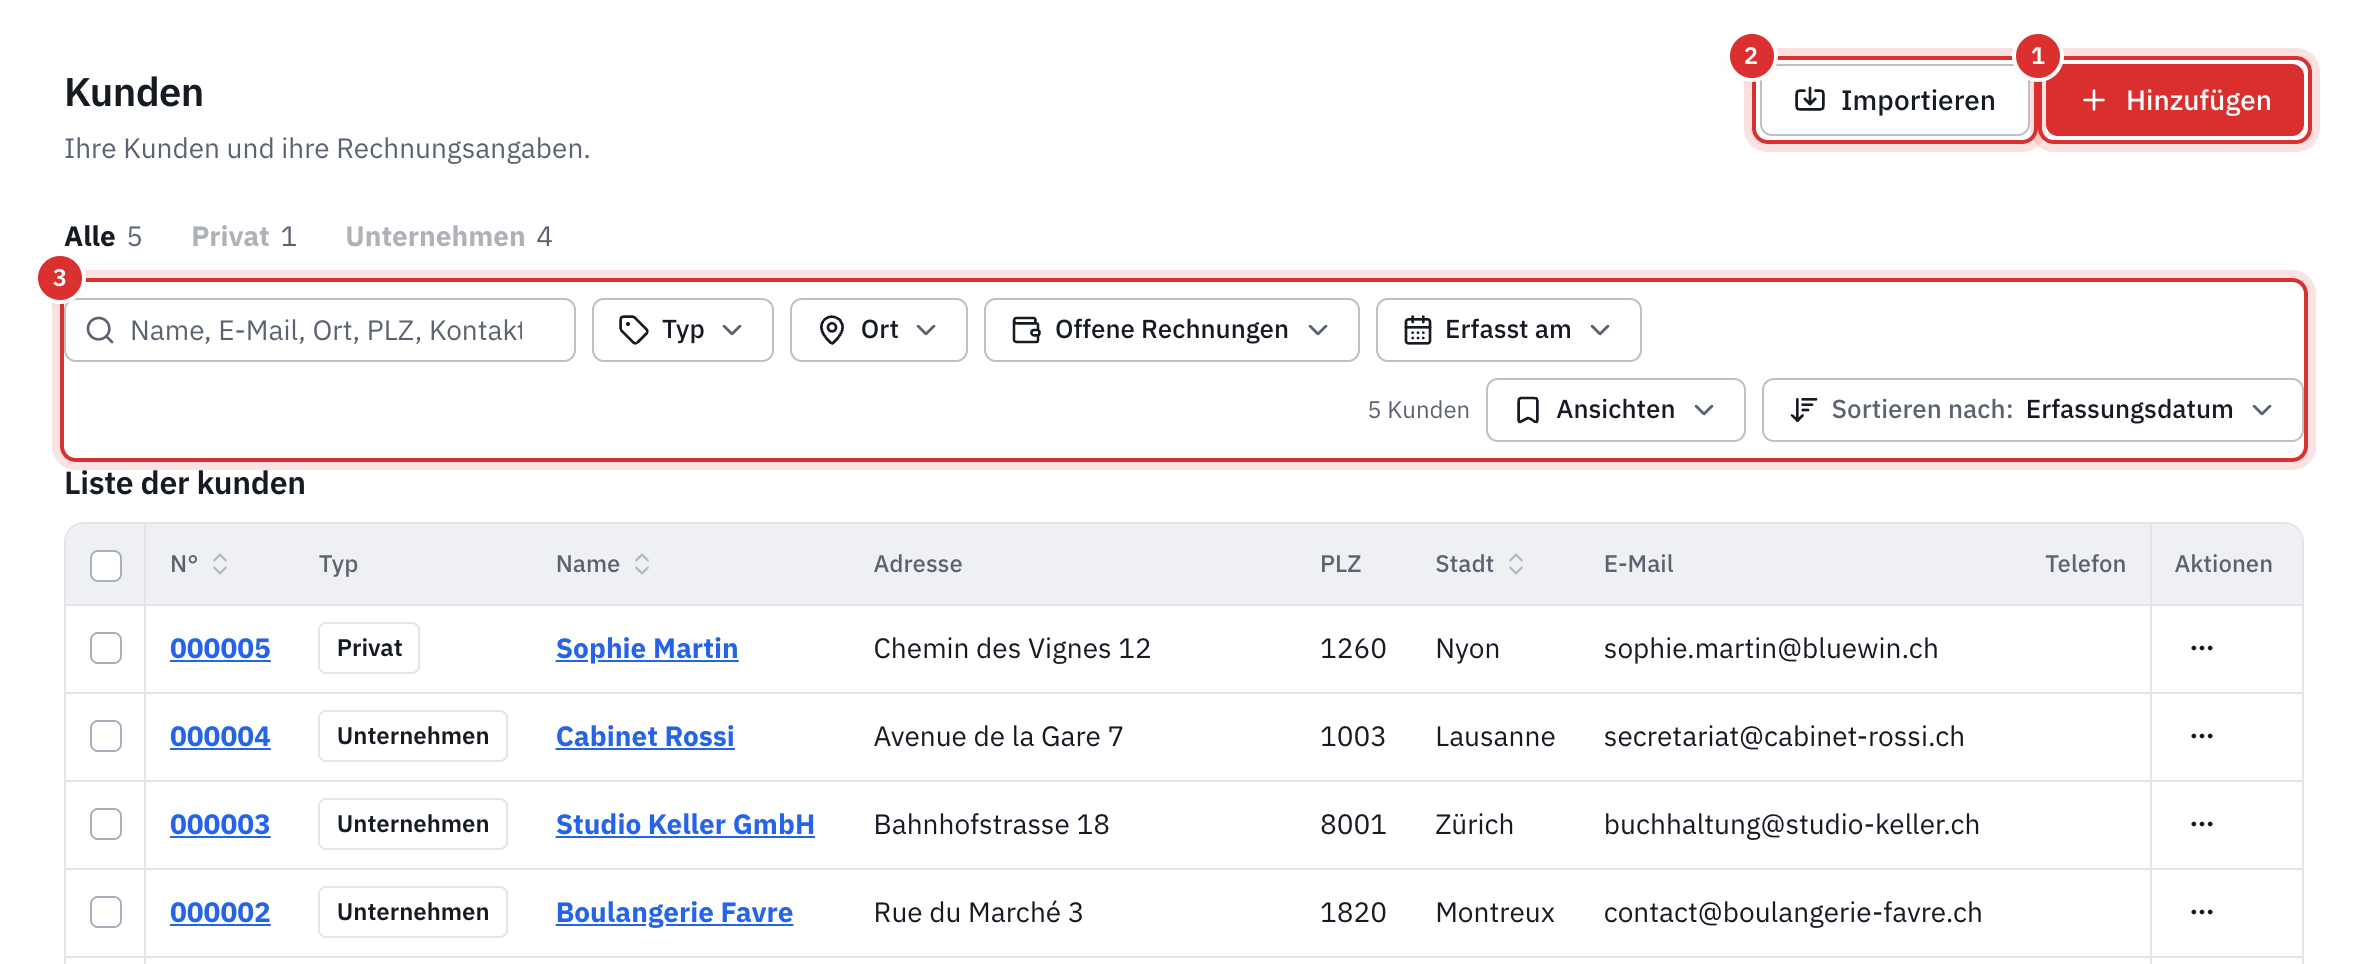Open the Sophie Martin customer link
The image size is (2368, 964).
tap(647, 649)
